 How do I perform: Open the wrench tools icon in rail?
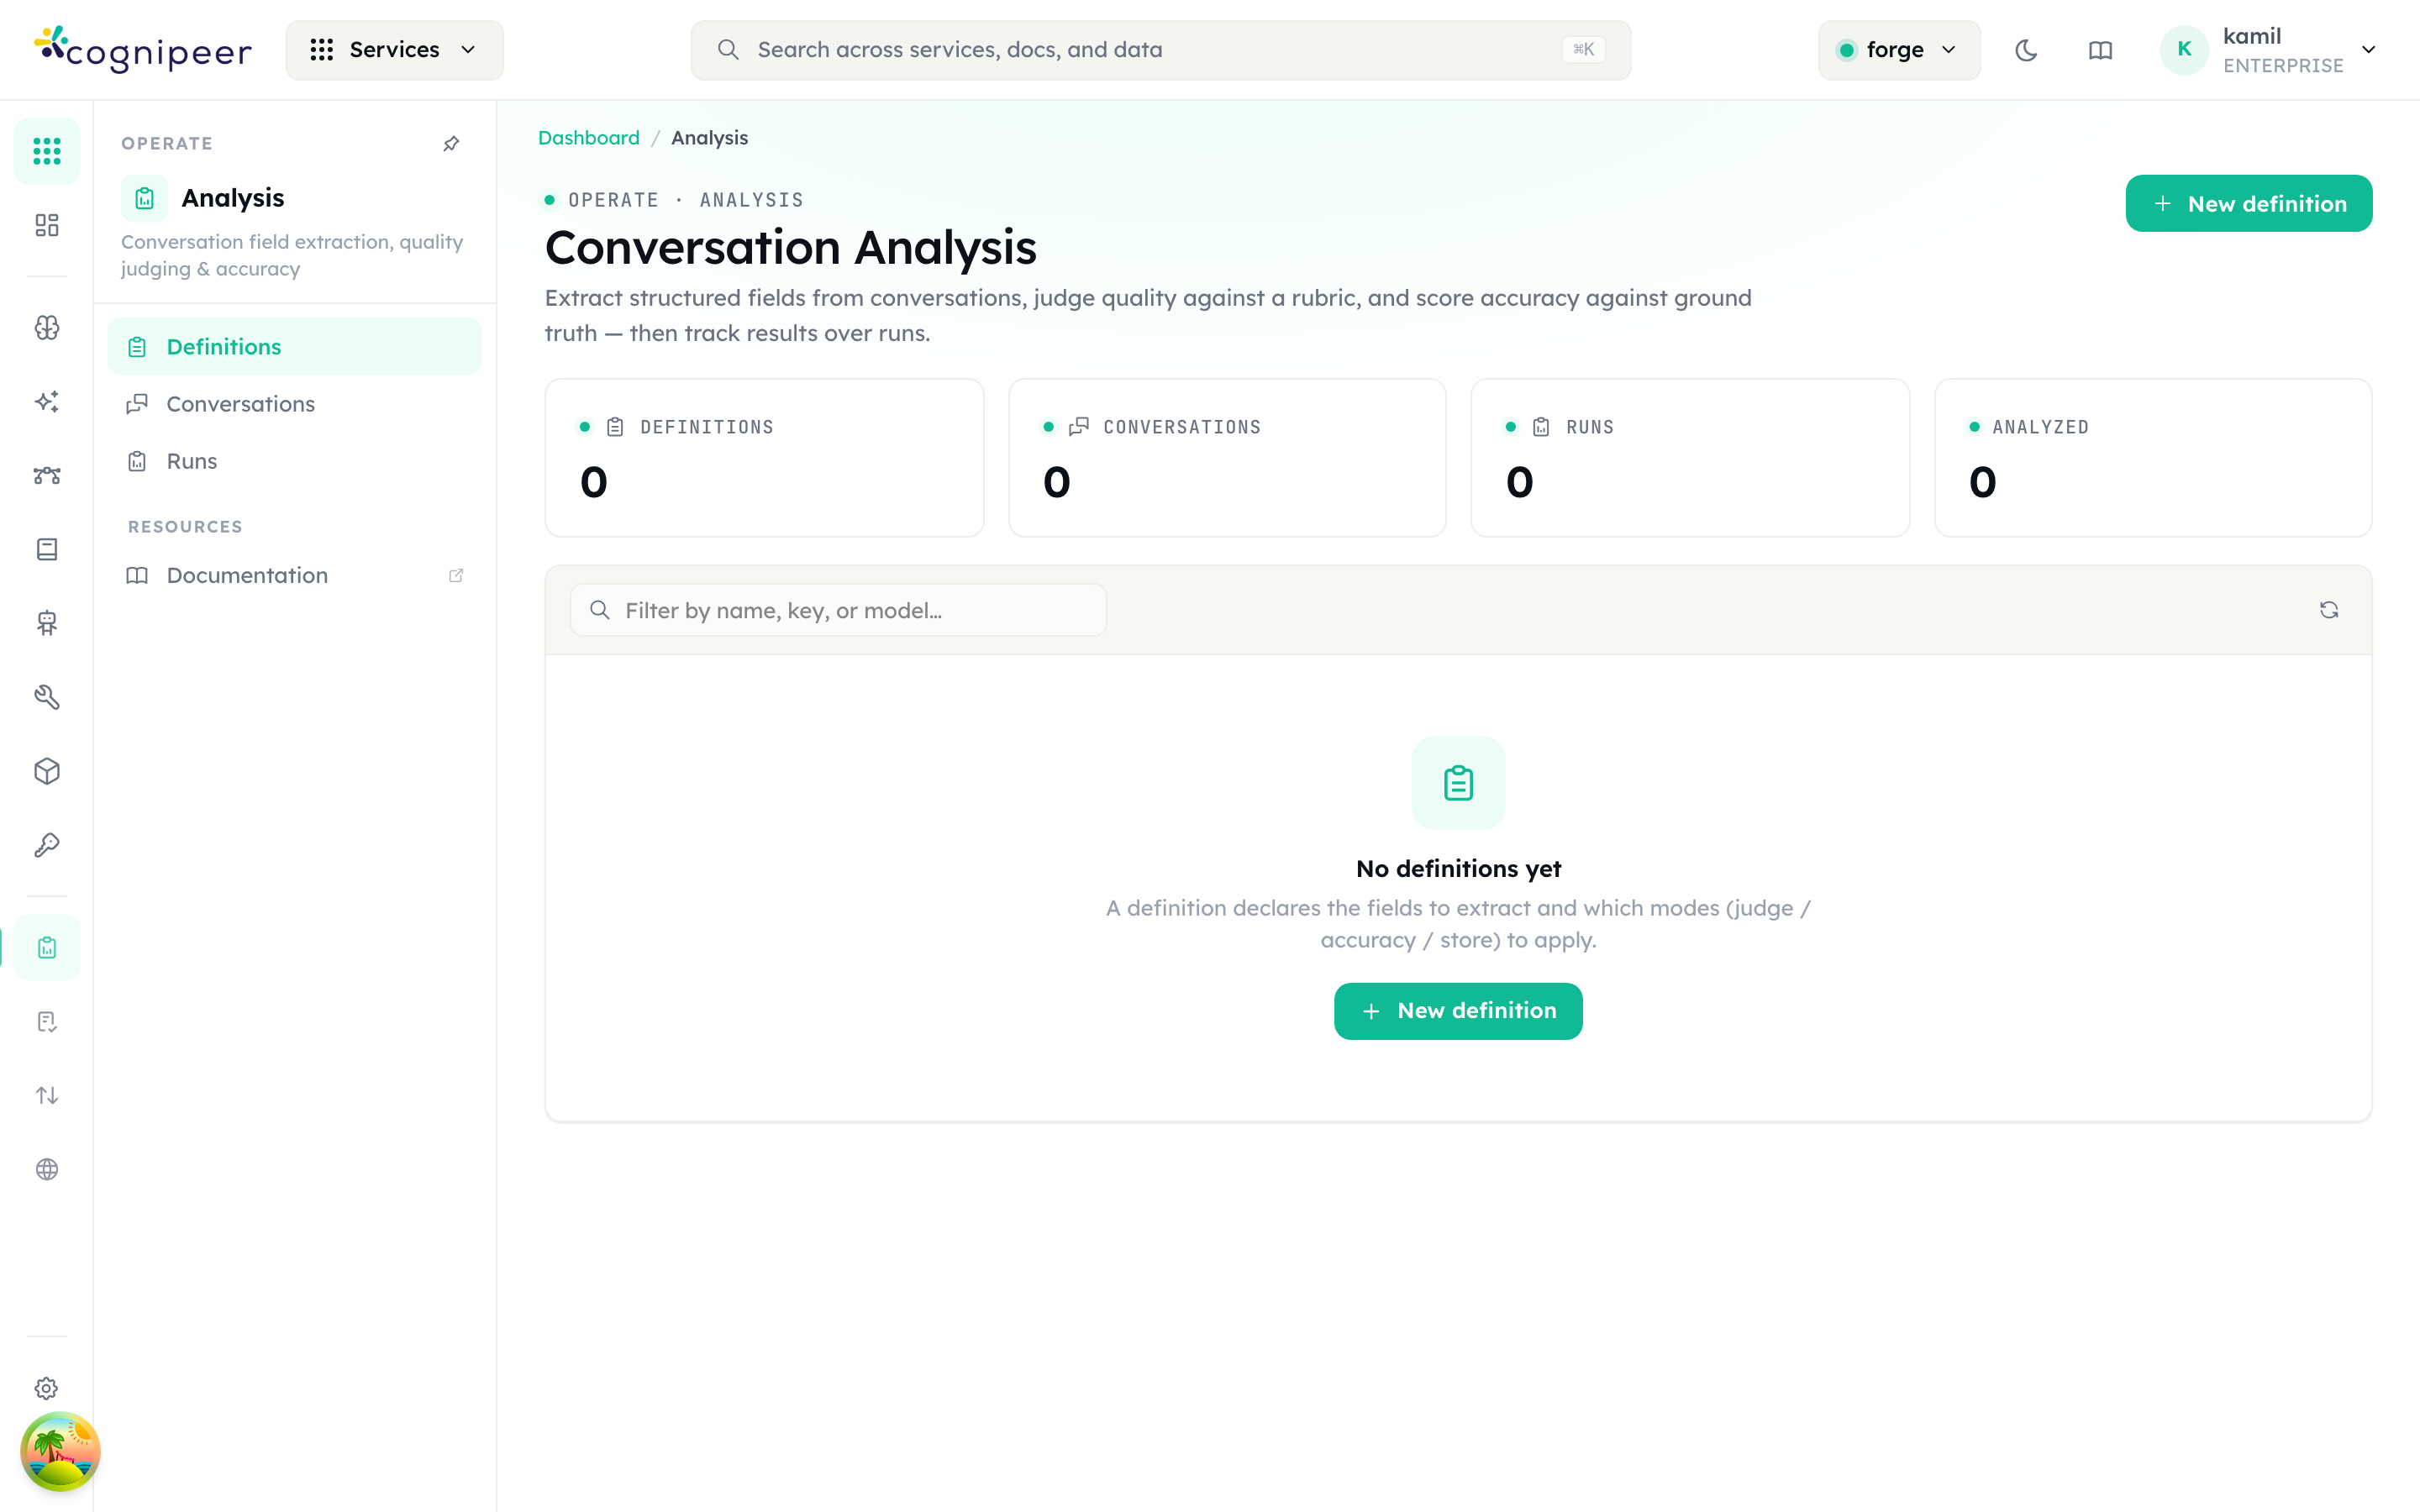[47, 697]
